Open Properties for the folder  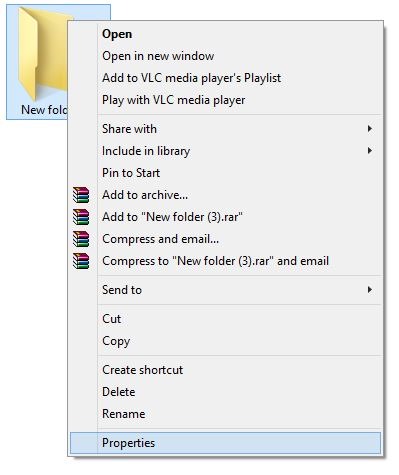point(225,443)
